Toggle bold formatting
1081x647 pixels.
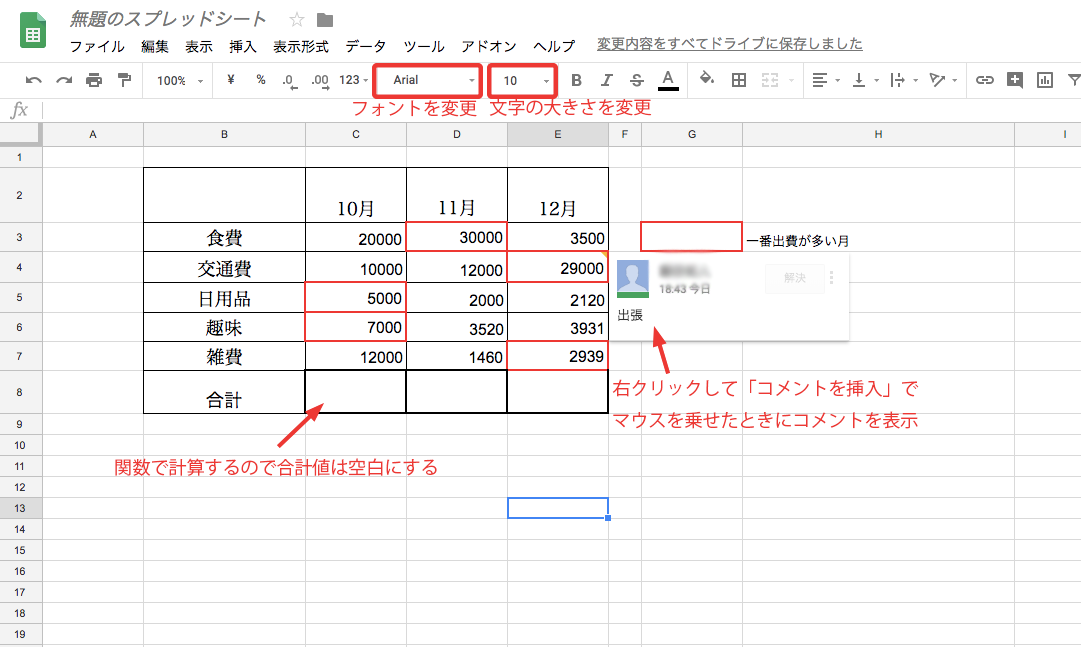click(576, 80)
